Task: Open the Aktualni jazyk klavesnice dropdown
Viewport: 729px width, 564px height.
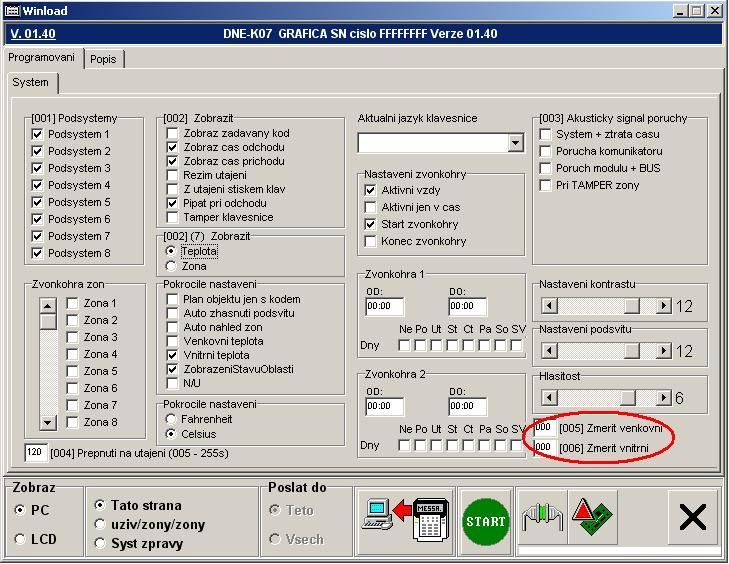Action: point(515,143)
